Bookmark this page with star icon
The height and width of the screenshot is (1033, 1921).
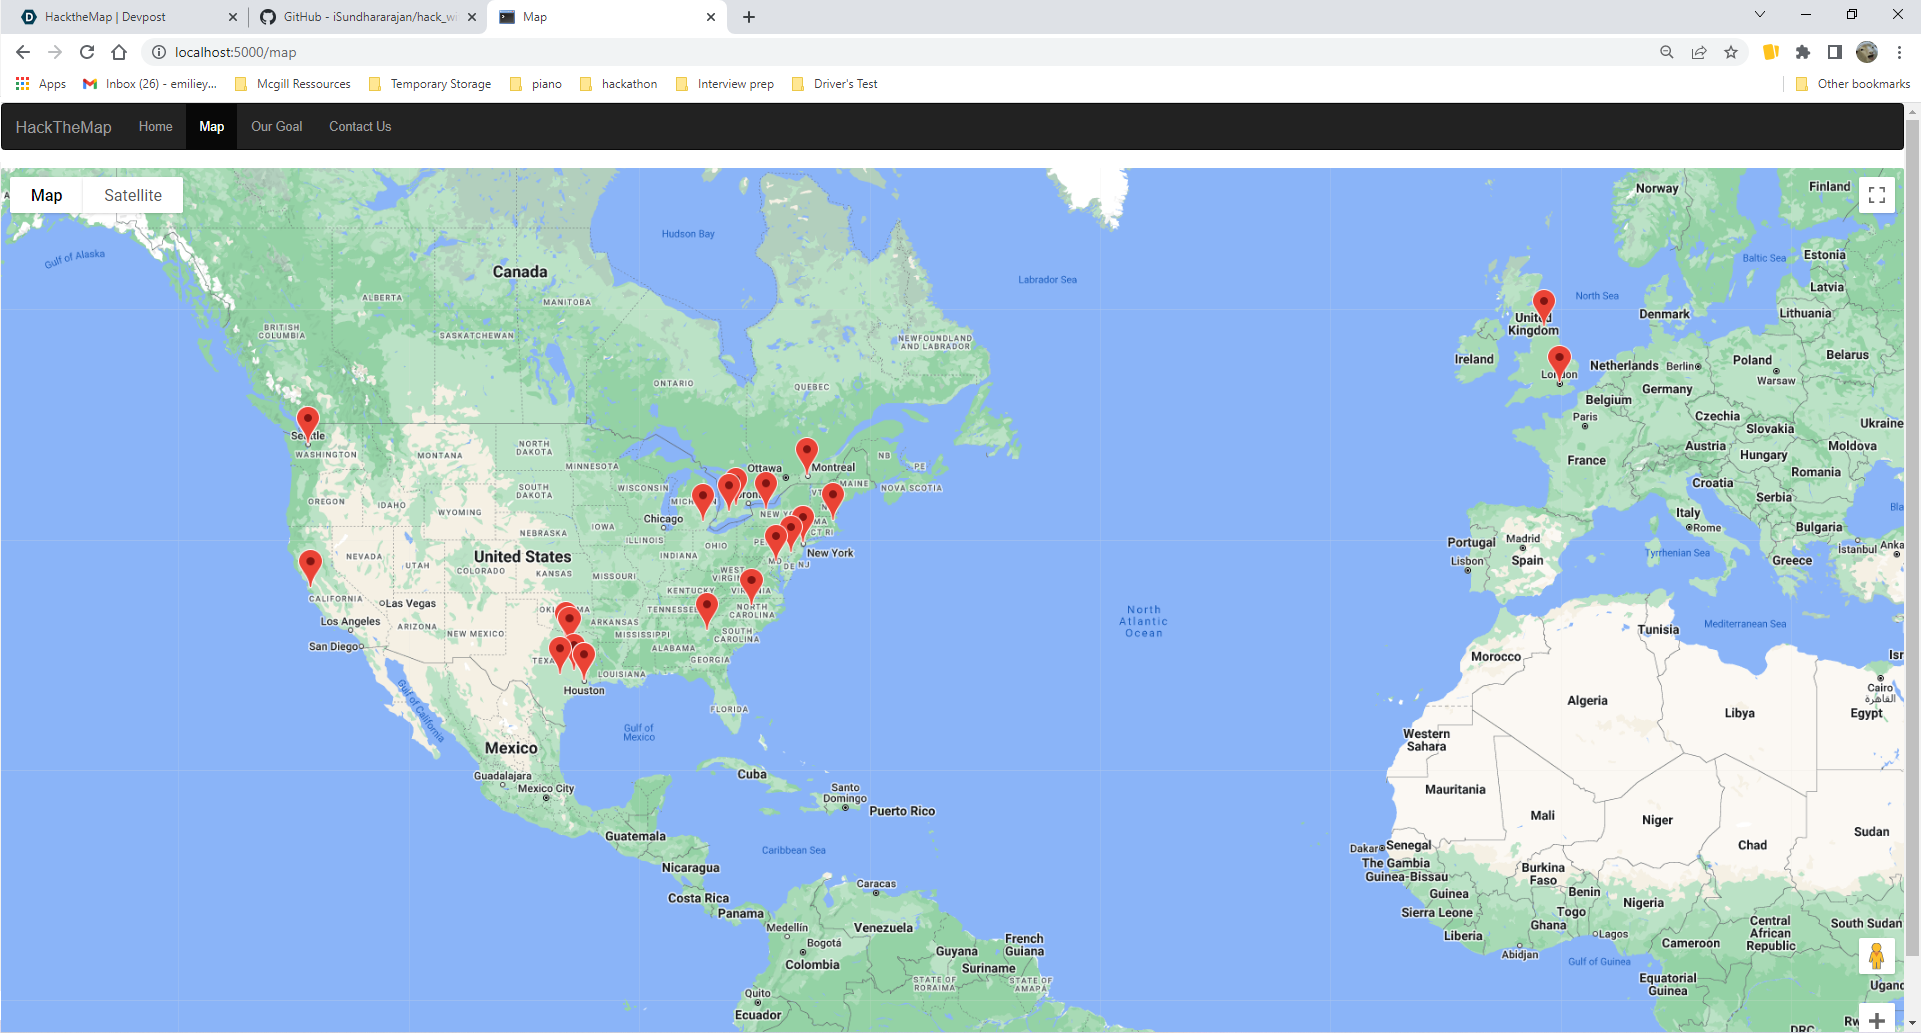tap(1731, 52)
